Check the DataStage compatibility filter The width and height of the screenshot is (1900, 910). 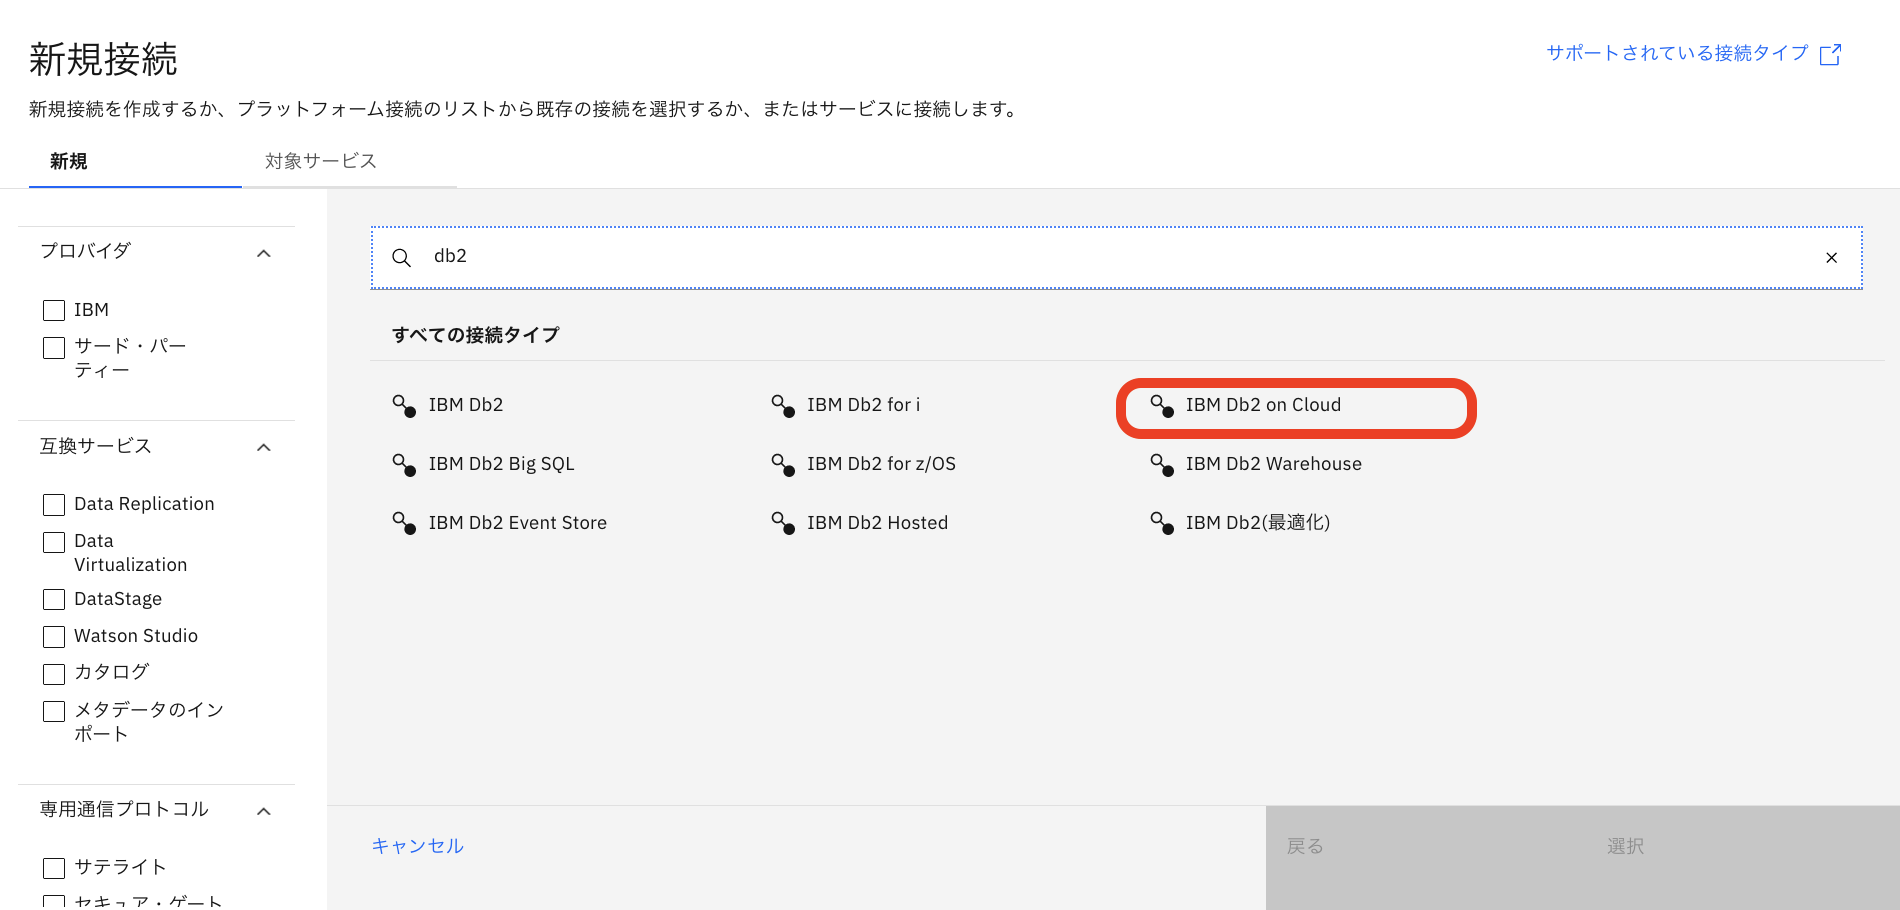click(x=54, y=599)
